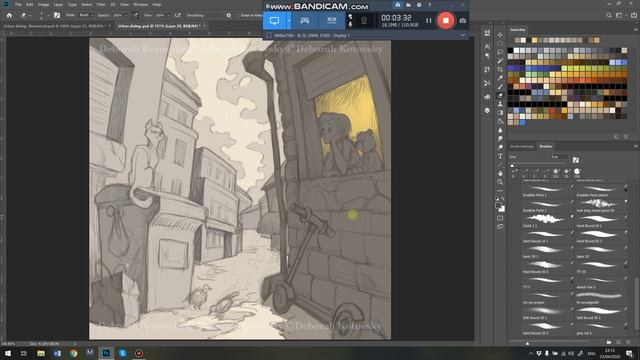Toggle airbrush build-up effects button
Screen dimensions: 640x360
coord(178,15)
